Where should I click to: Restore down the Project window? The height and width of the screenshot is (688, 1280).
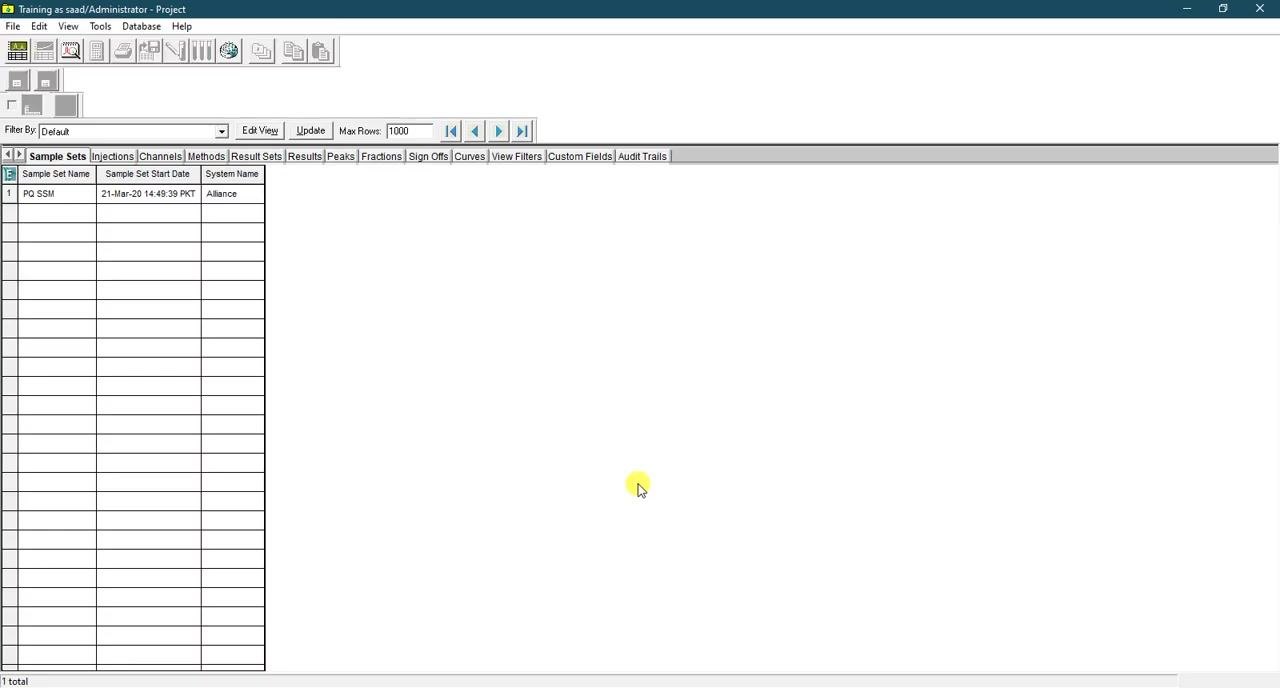click(x=1223, y=9)
